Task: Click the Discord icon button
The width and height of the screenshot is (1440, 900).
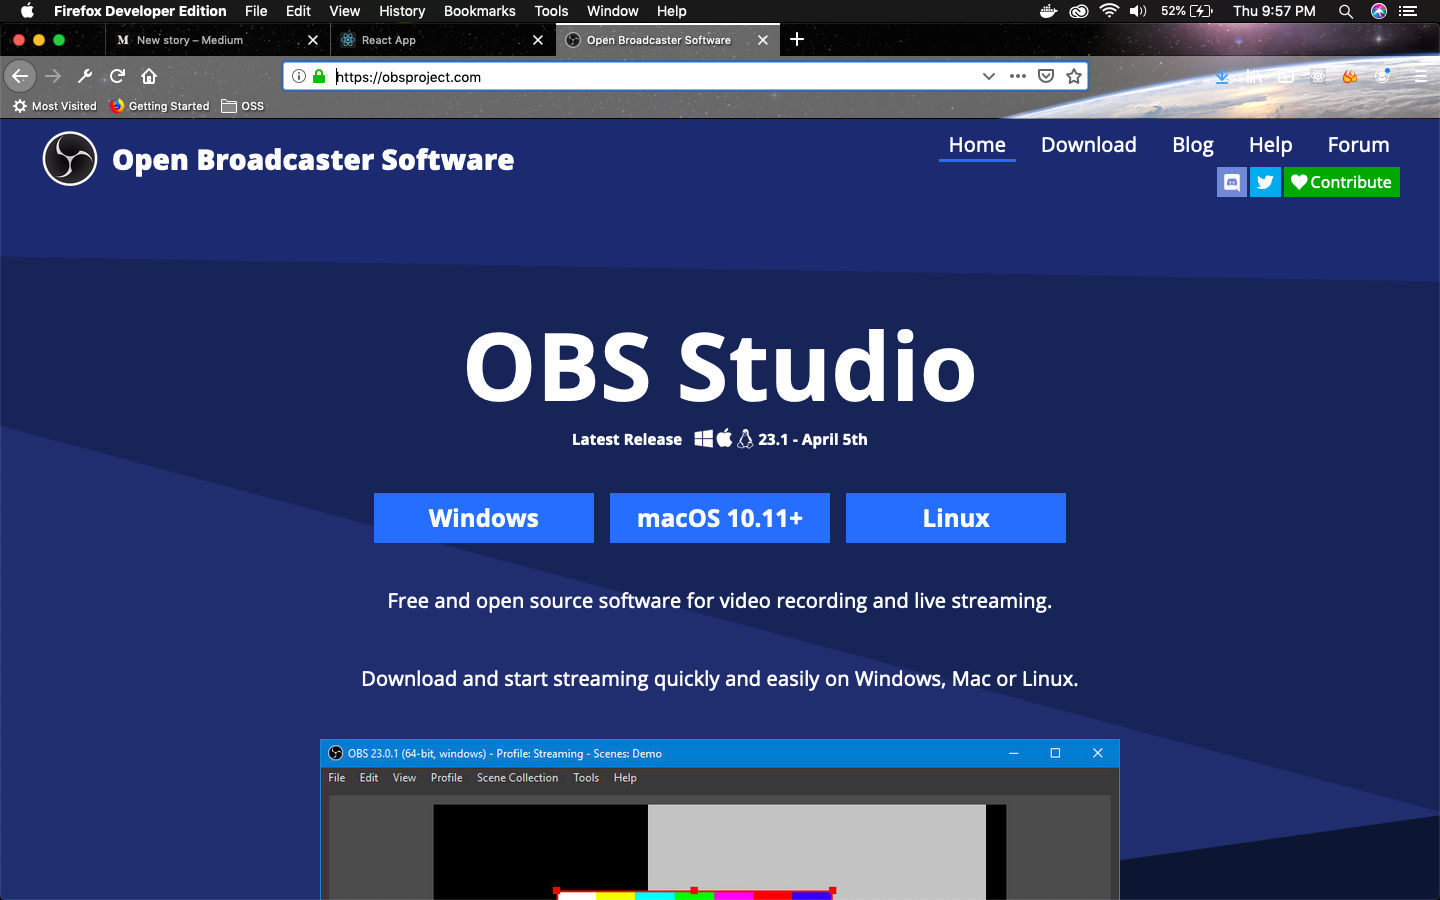Action: (x=1232, y=182)
